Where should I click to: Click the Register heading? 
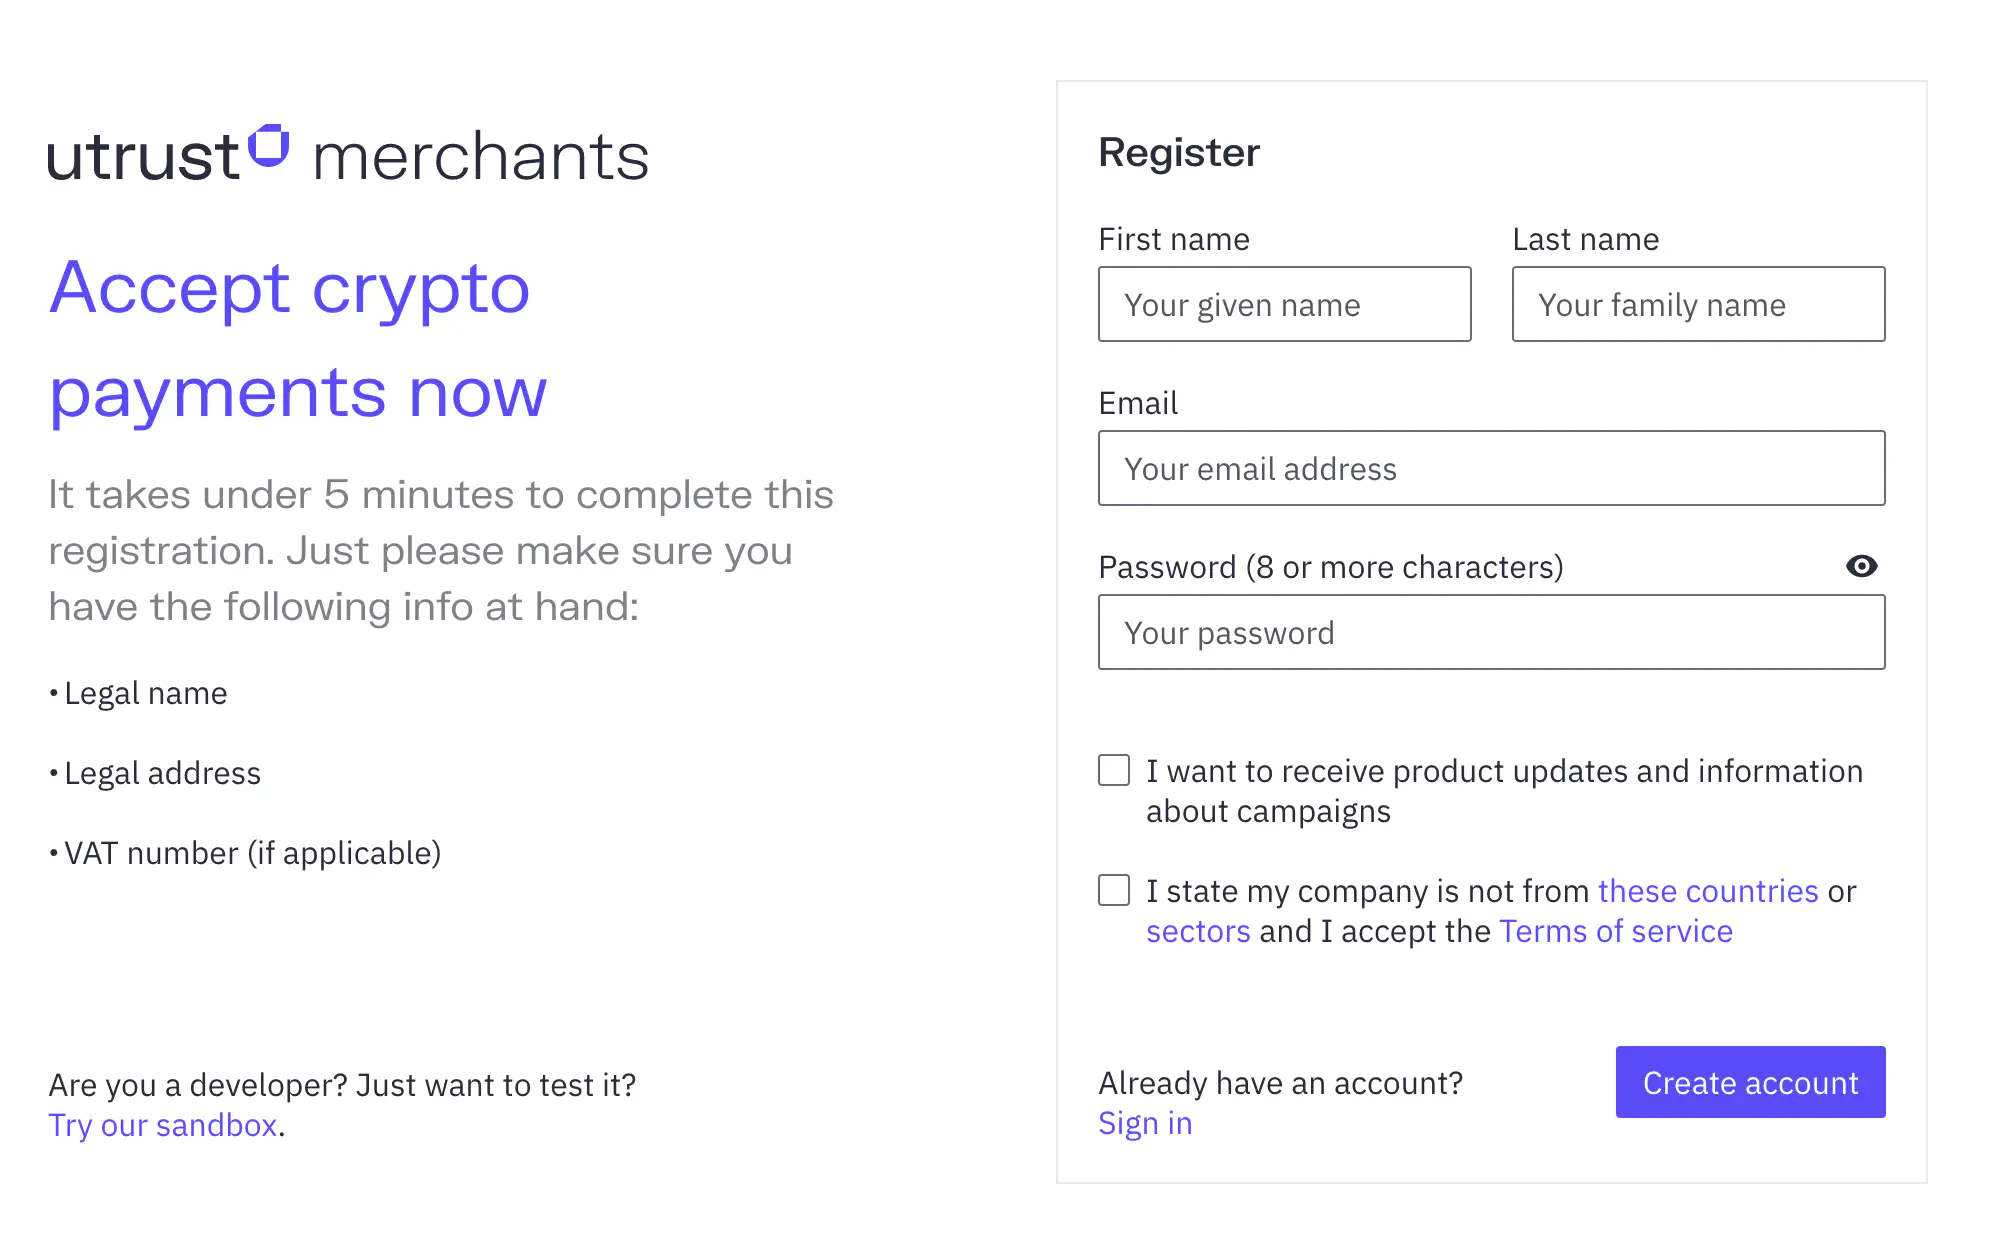pos(1179,153)
